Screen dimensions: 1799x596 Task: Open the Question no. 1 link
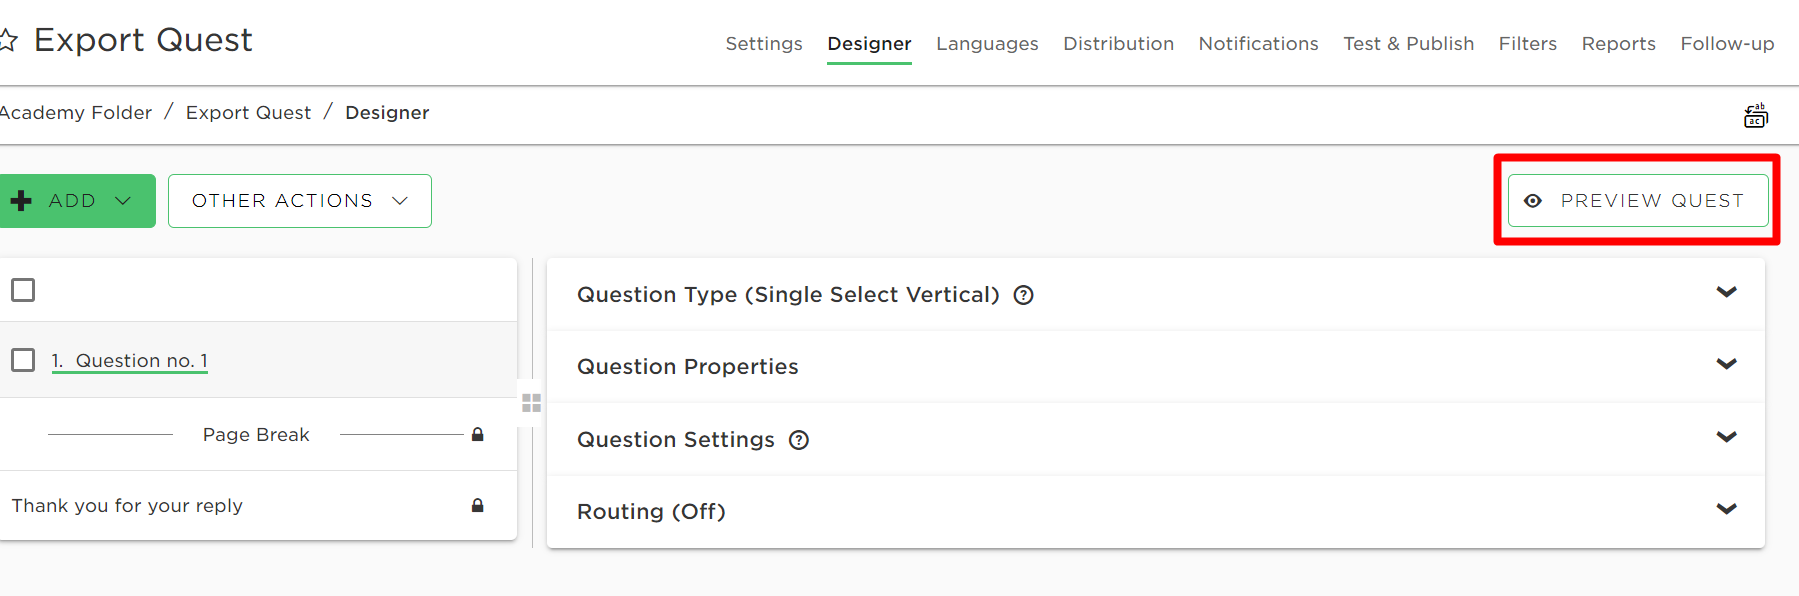click(x=130, y=361)
